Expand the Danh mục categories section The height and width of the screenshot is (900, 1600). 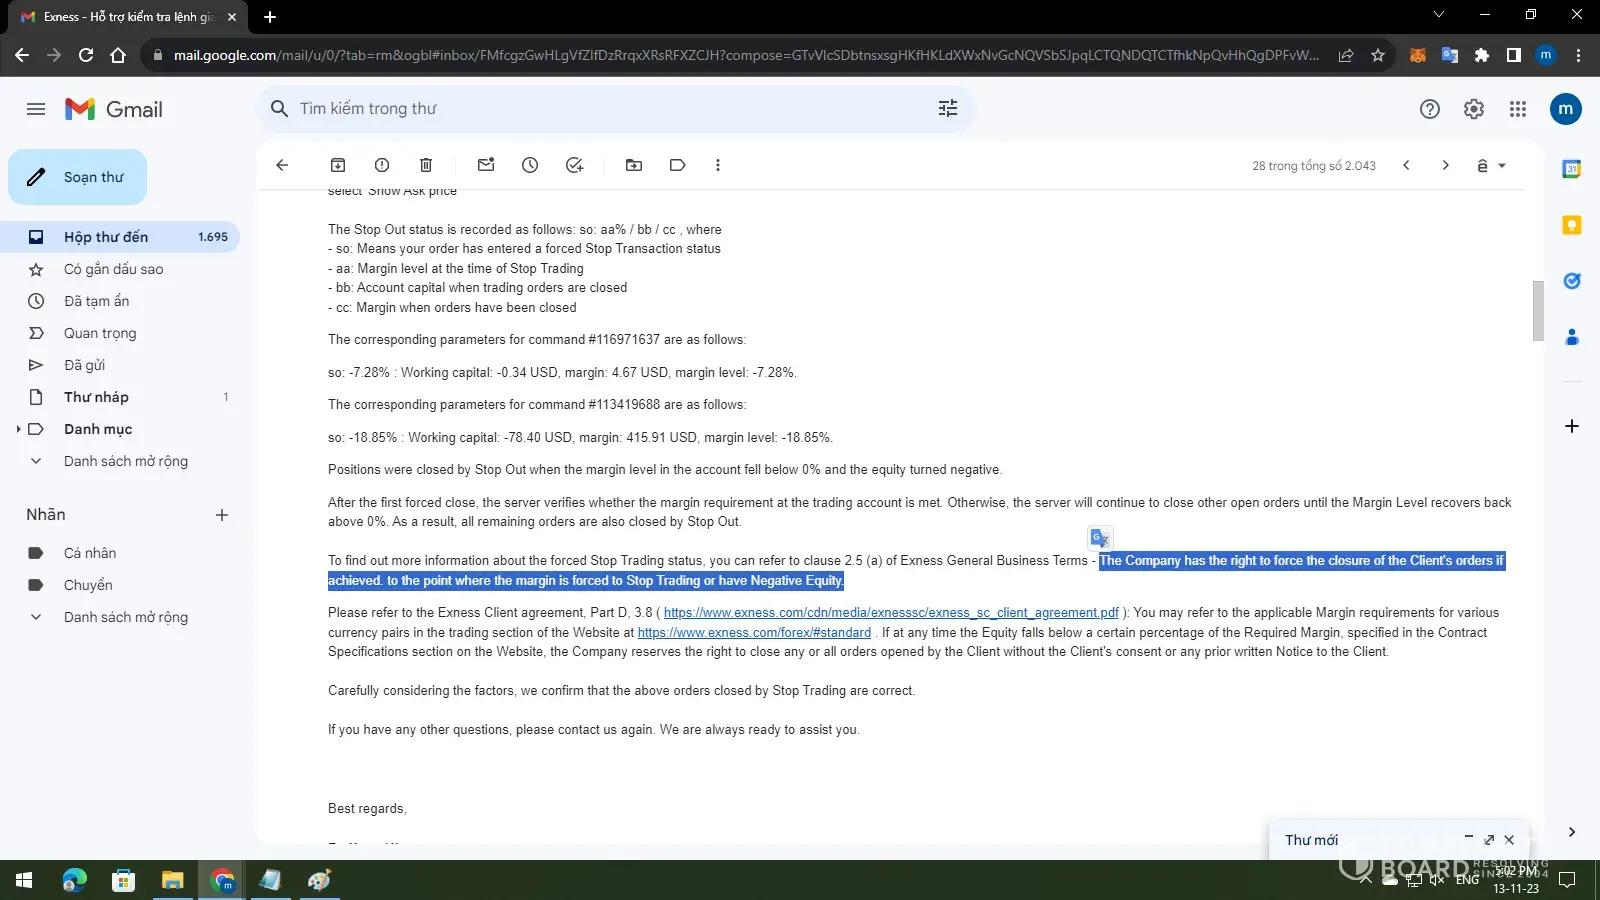point(18,429)
